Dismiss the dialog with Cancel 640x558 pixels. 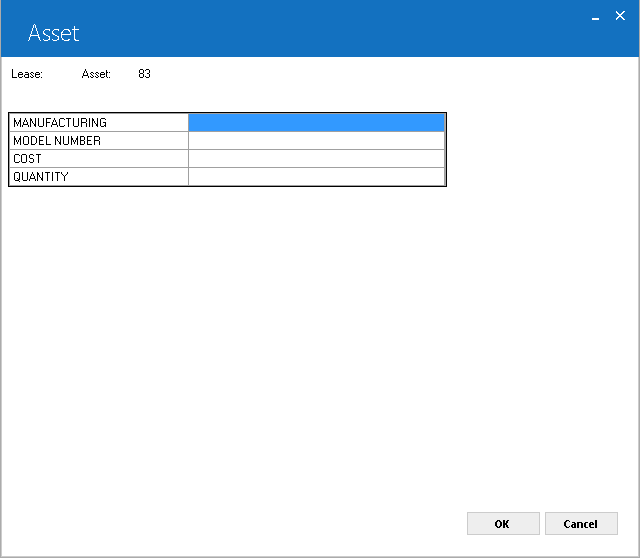point(581,523)
